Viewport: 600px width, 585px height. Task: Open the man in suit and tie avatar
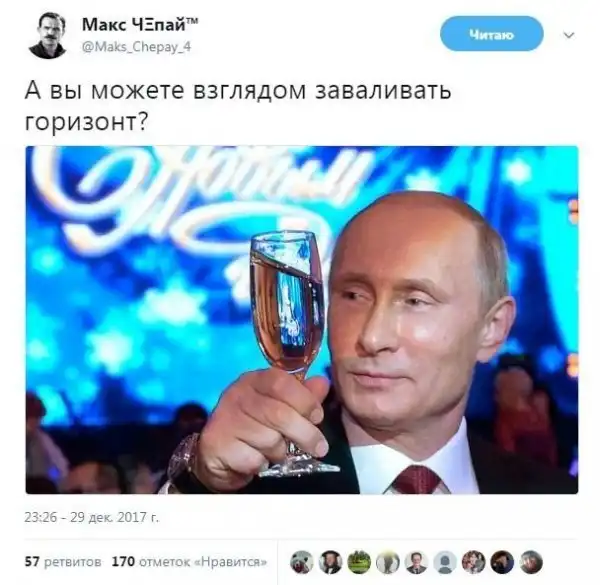pyautogui.click(x=417, y=562)
